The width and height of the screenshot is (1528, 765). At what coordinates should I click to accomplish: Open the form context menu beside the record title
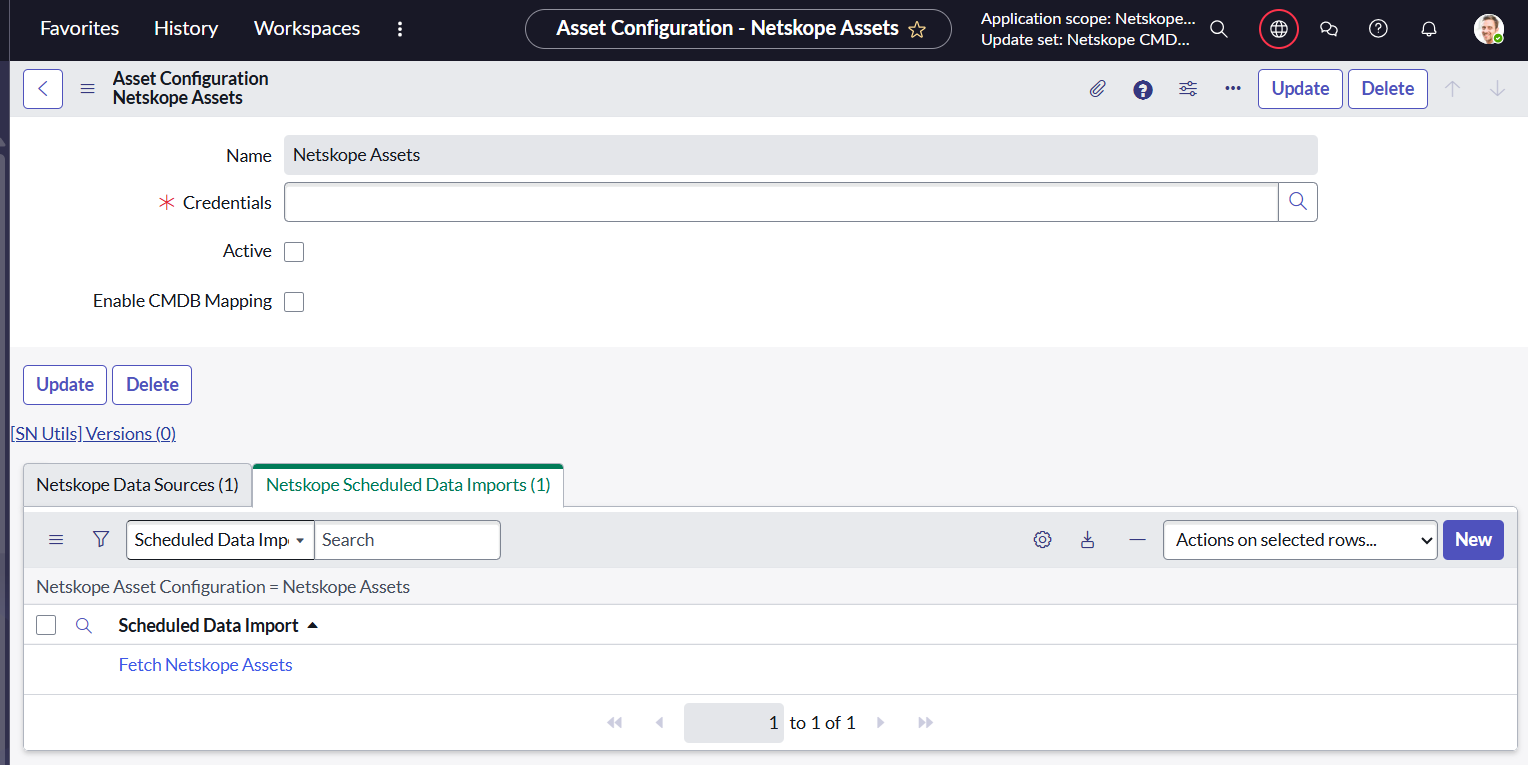tap(88, 89)
